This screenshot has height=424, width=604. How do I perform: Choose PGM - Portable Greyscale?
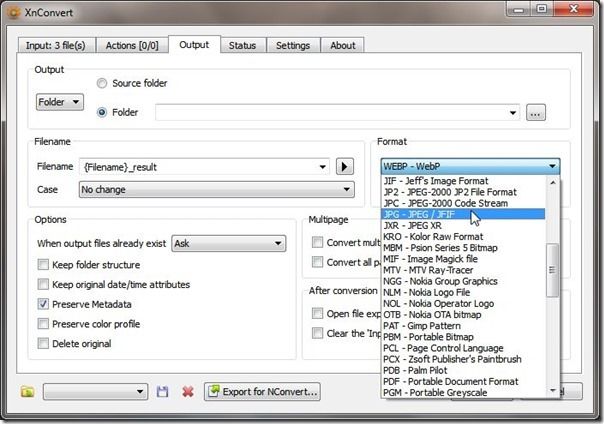463,393
